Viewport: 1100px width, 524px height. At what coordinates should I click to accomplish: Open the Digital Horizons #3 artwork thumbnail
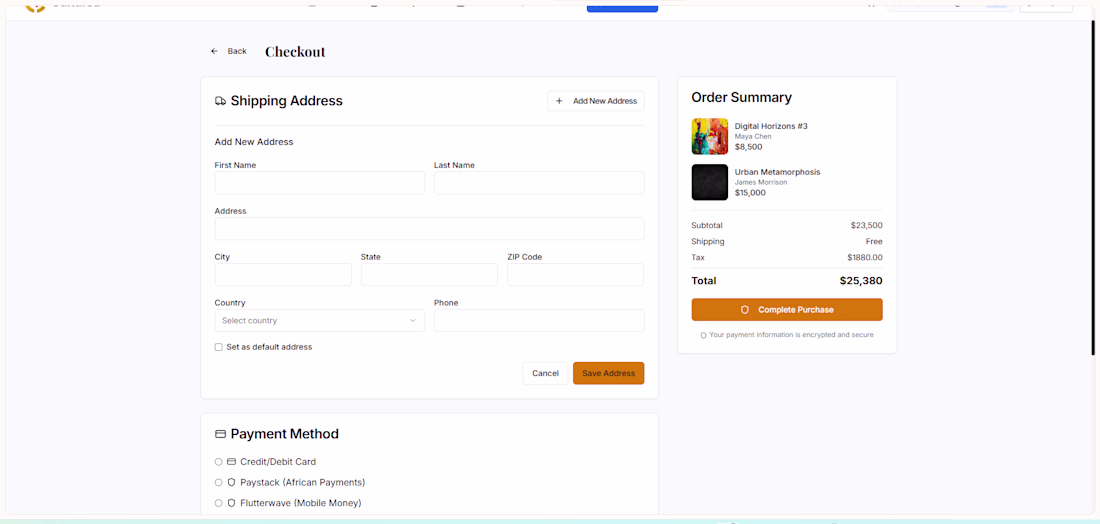[710, 136]
